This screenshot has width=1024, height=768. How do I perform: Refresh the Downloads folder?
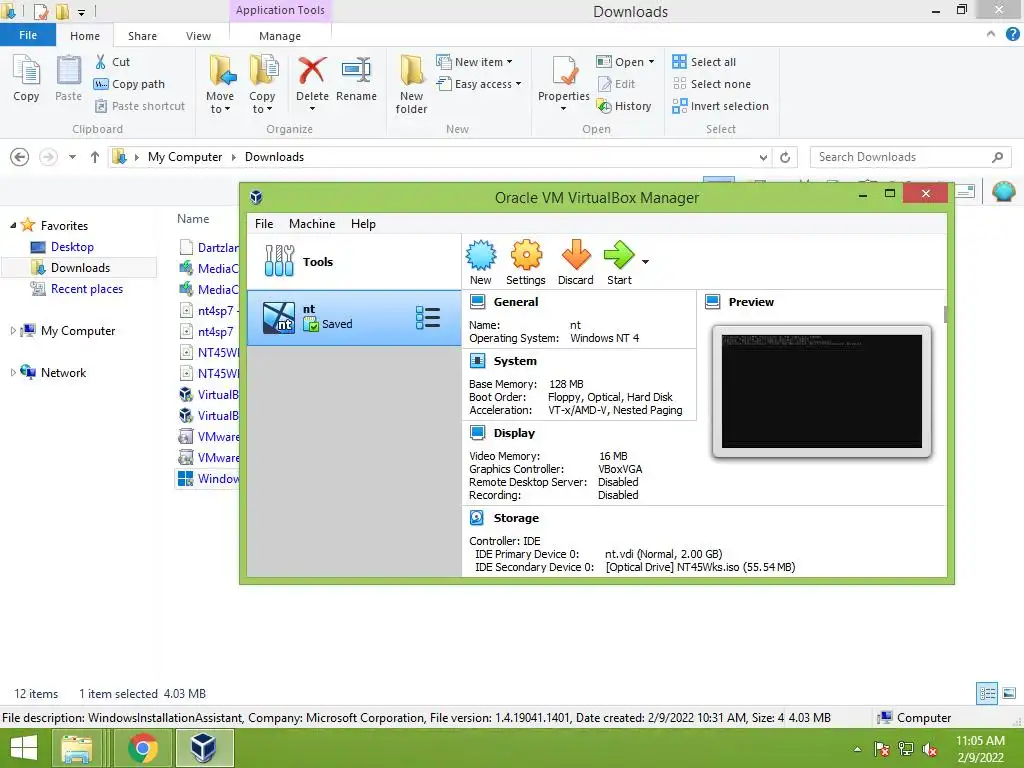[785, 157]
